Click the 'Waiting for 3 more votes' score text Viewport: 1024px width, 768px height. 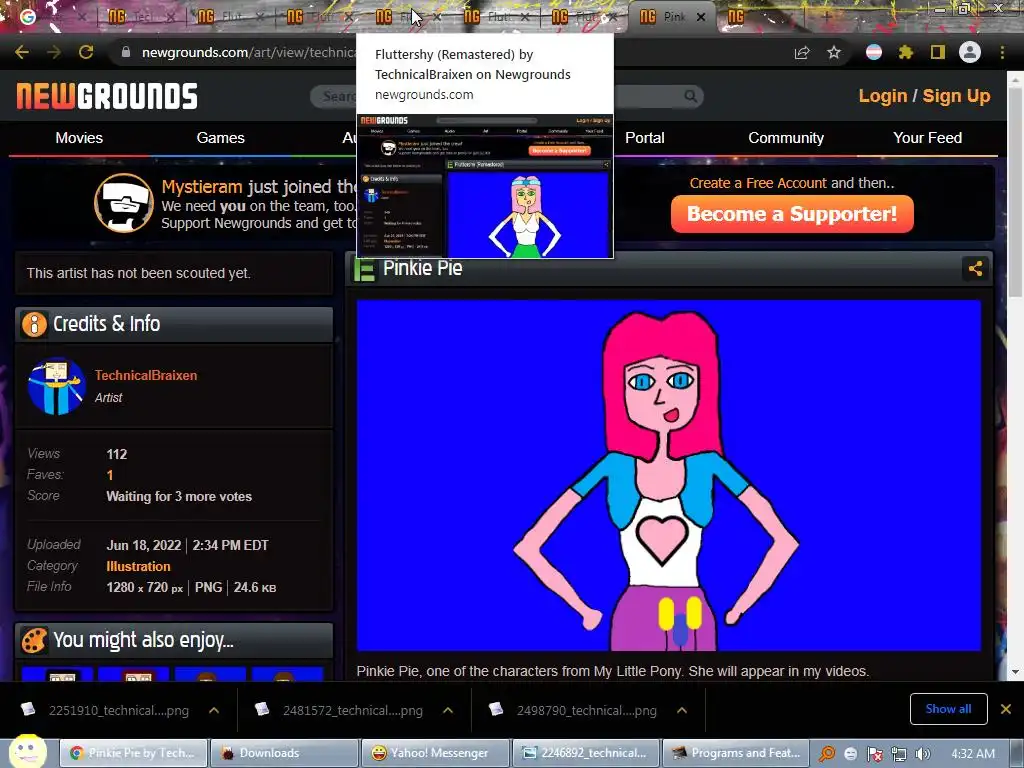179,496
